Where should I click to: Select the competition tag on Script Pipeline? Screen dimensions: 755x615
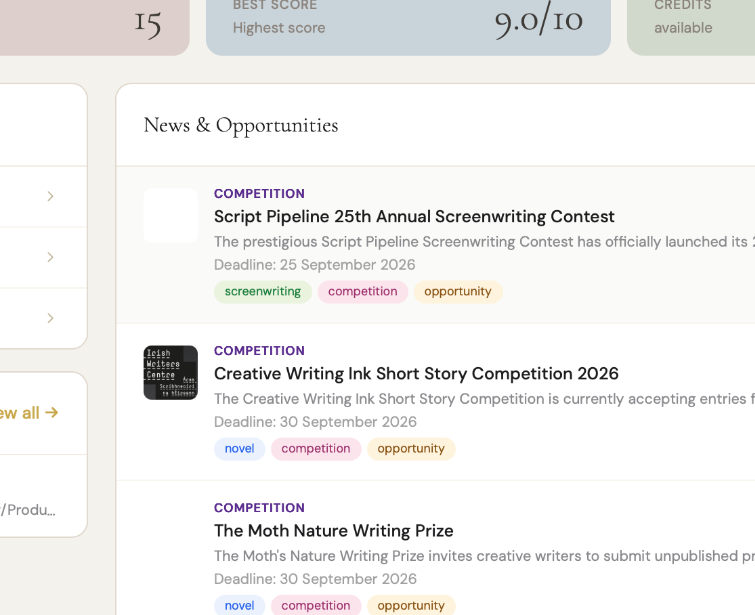363,292
